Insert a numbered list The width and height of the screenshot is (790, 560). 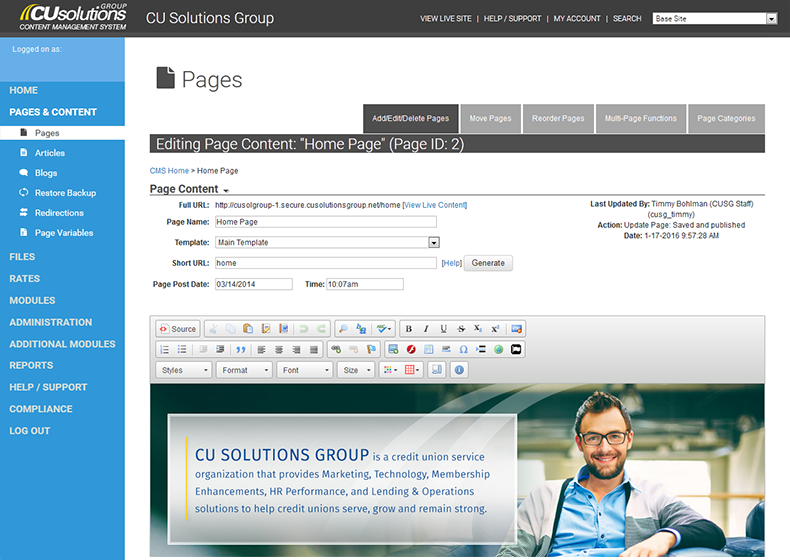click(x=165, y=349)
